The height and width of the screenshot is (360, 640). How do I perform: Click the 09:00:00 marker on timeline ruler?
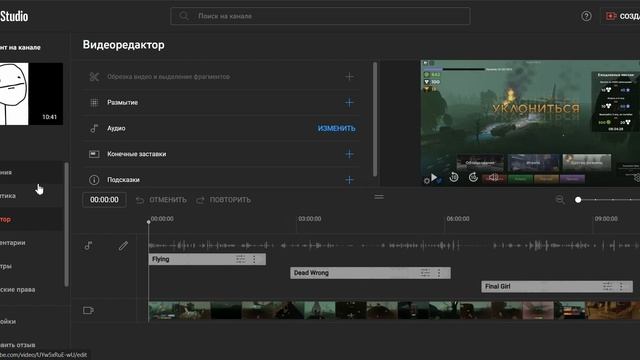(x=606, y=219)
